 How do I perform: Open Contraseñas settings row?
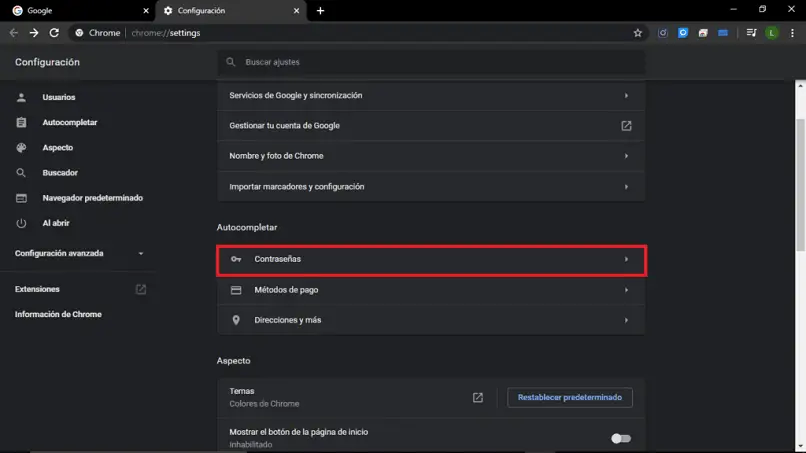431,259
